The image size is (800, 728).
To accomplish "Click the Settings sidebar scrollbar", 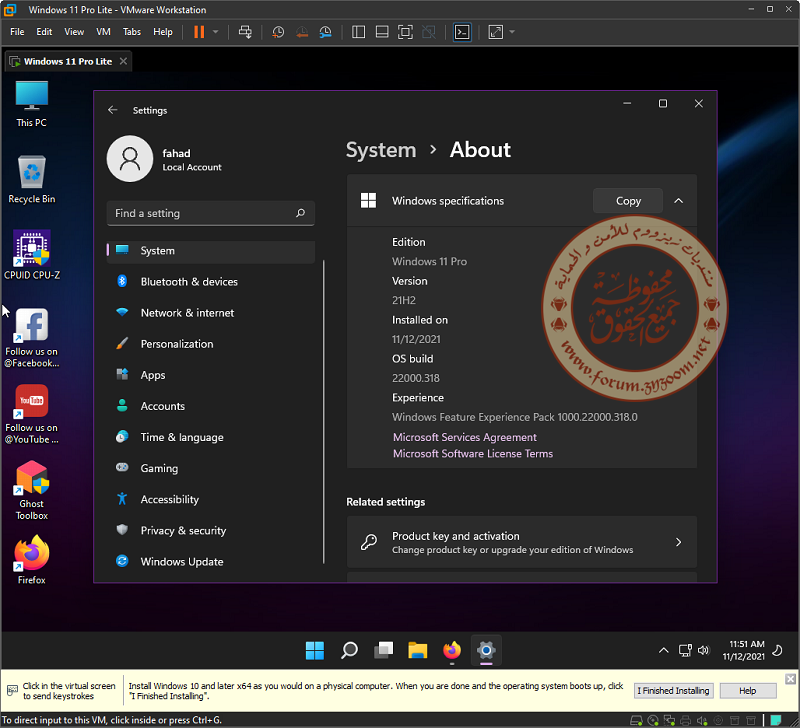I will tap(323, 411).
